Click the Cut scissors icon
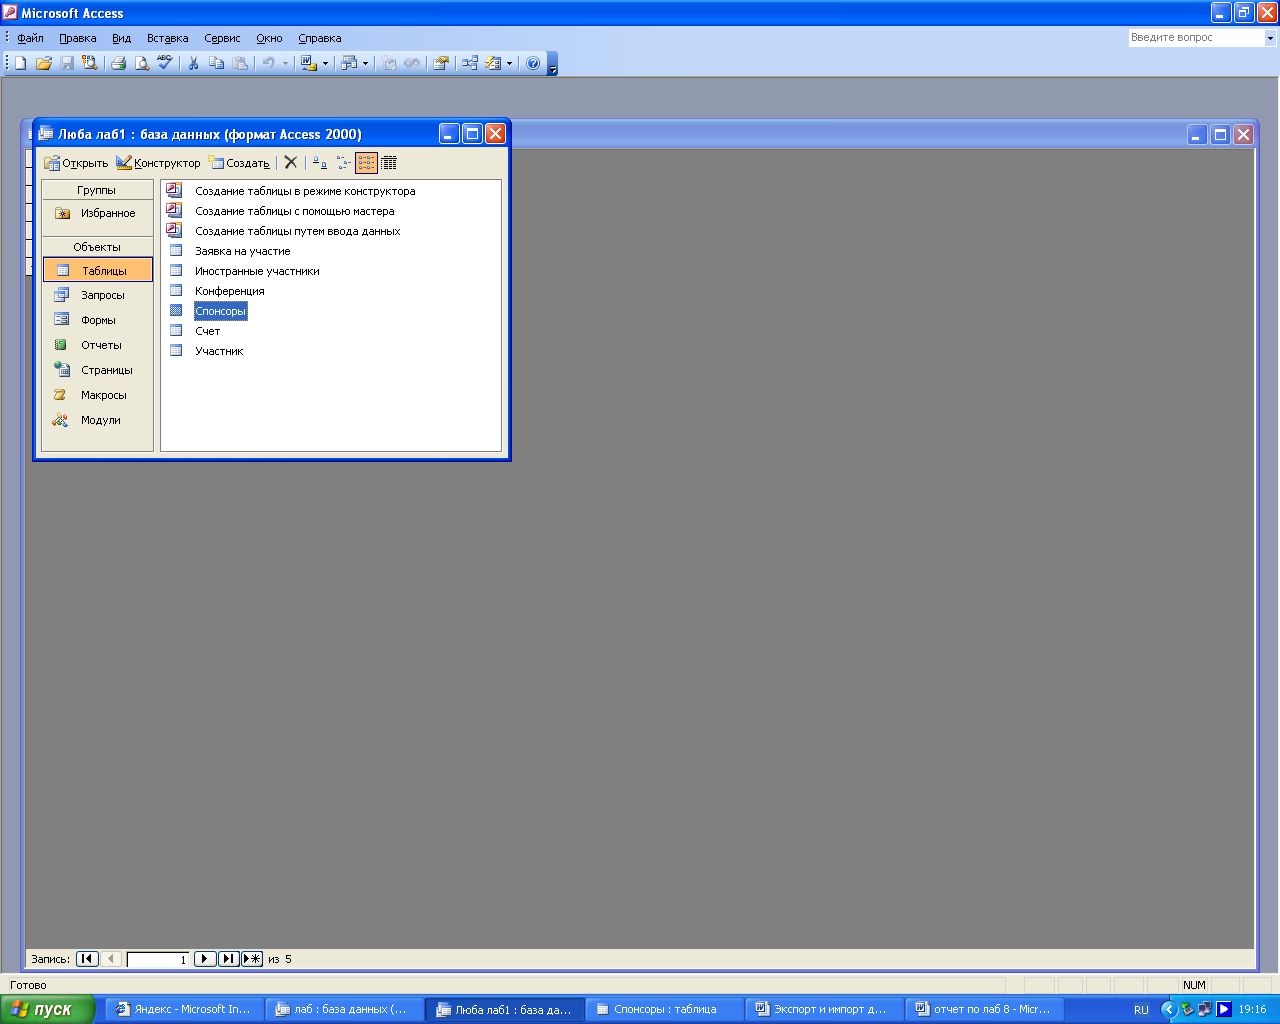Screen dimensions: 1280x1024 tap(193, 63)
